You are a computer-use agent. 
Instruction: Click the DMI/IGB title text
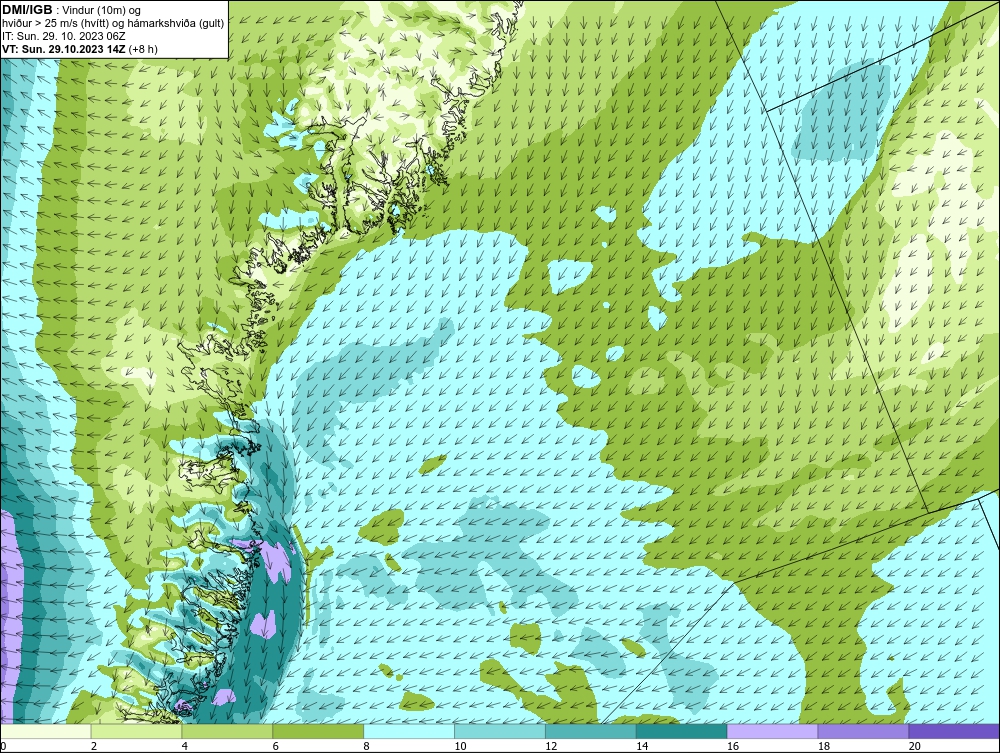pos(27,10)
